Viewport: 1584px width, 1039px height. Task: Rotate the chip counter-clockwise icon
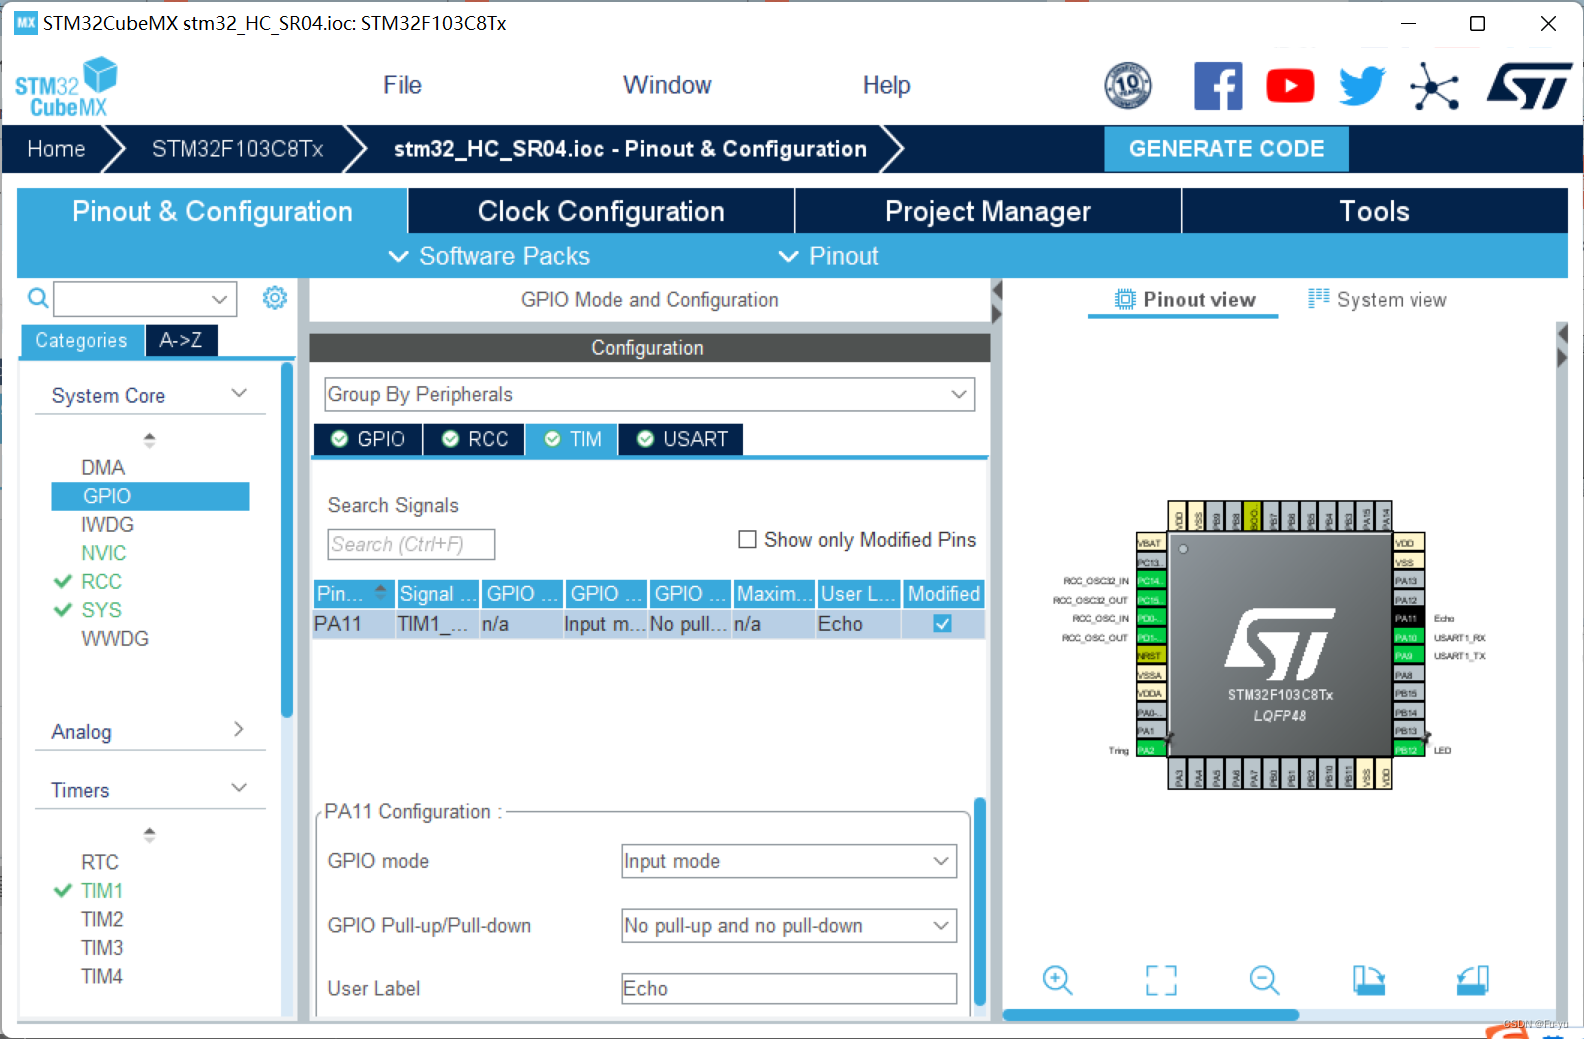1473,980
